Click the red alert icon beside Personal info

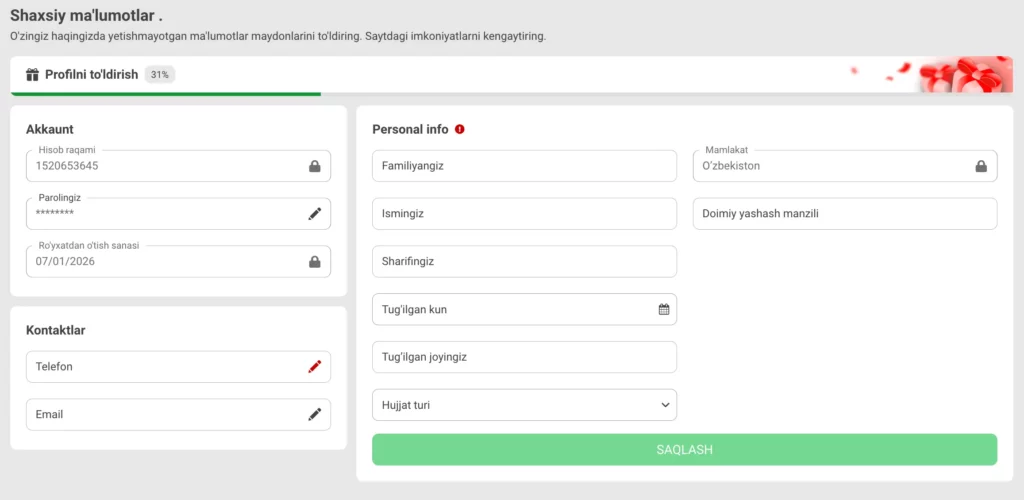click(x=460, y=129)
